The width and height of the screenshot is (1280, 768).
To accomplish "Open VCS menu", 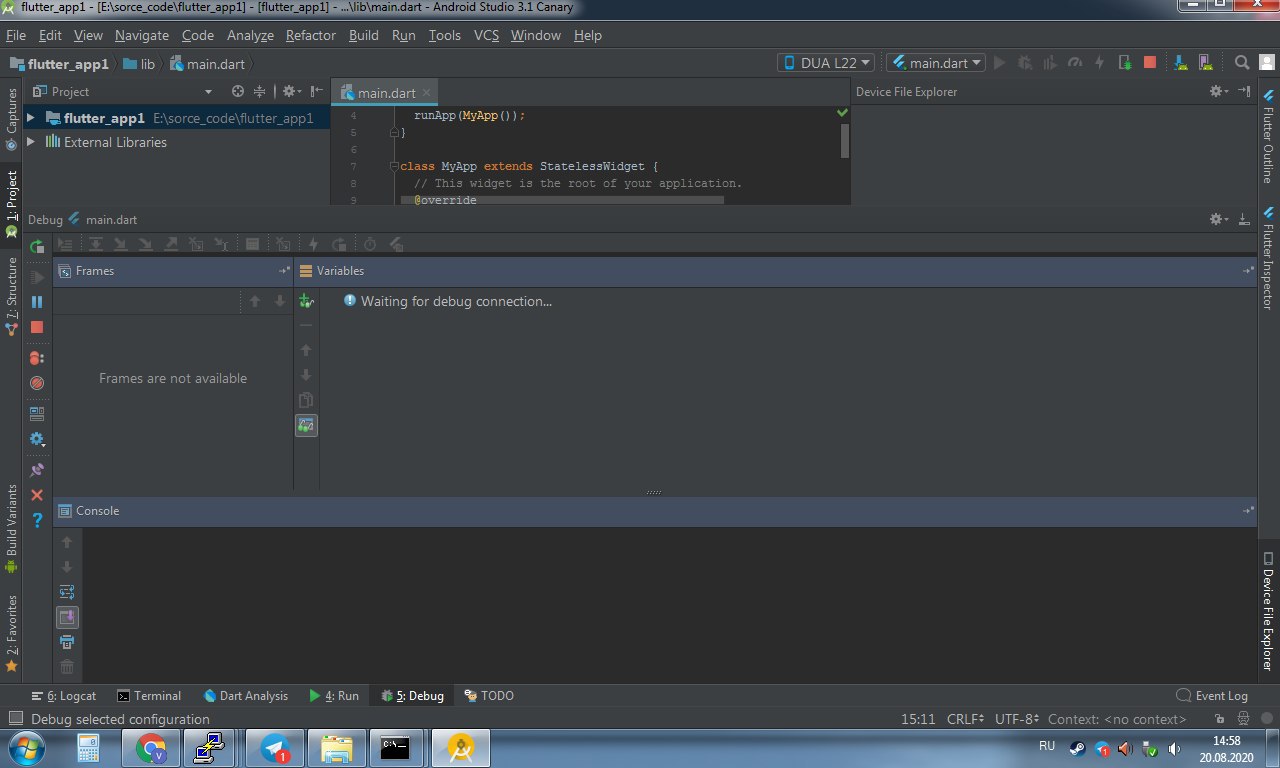I will tap(486, 35).
